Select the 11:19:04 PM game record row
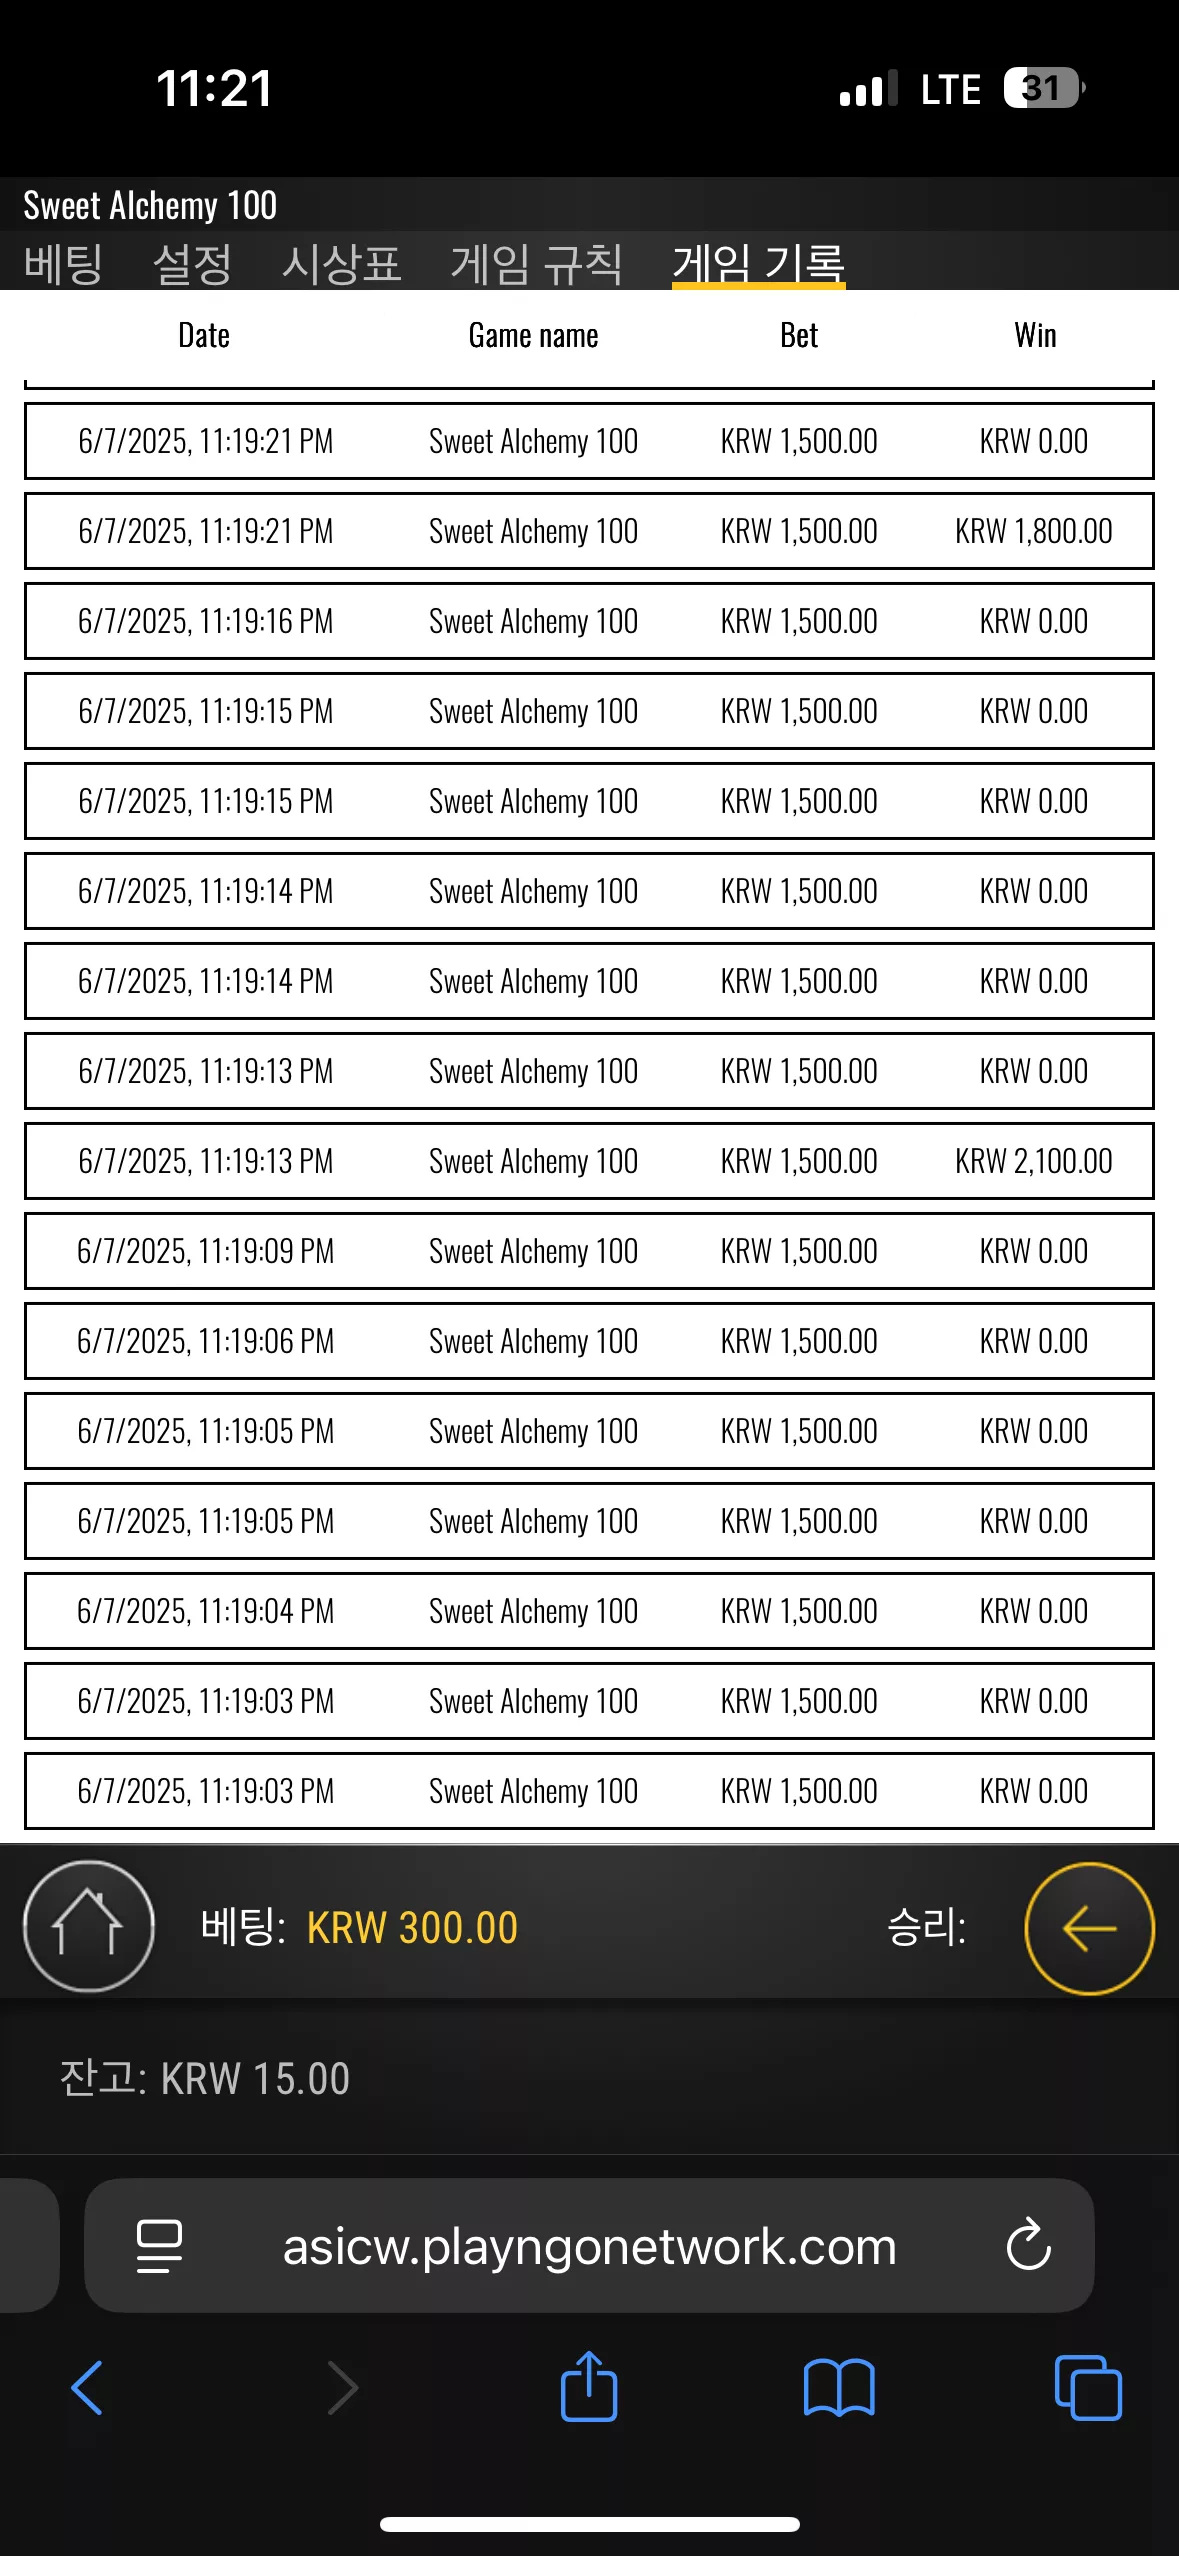 coord(589,1611)
